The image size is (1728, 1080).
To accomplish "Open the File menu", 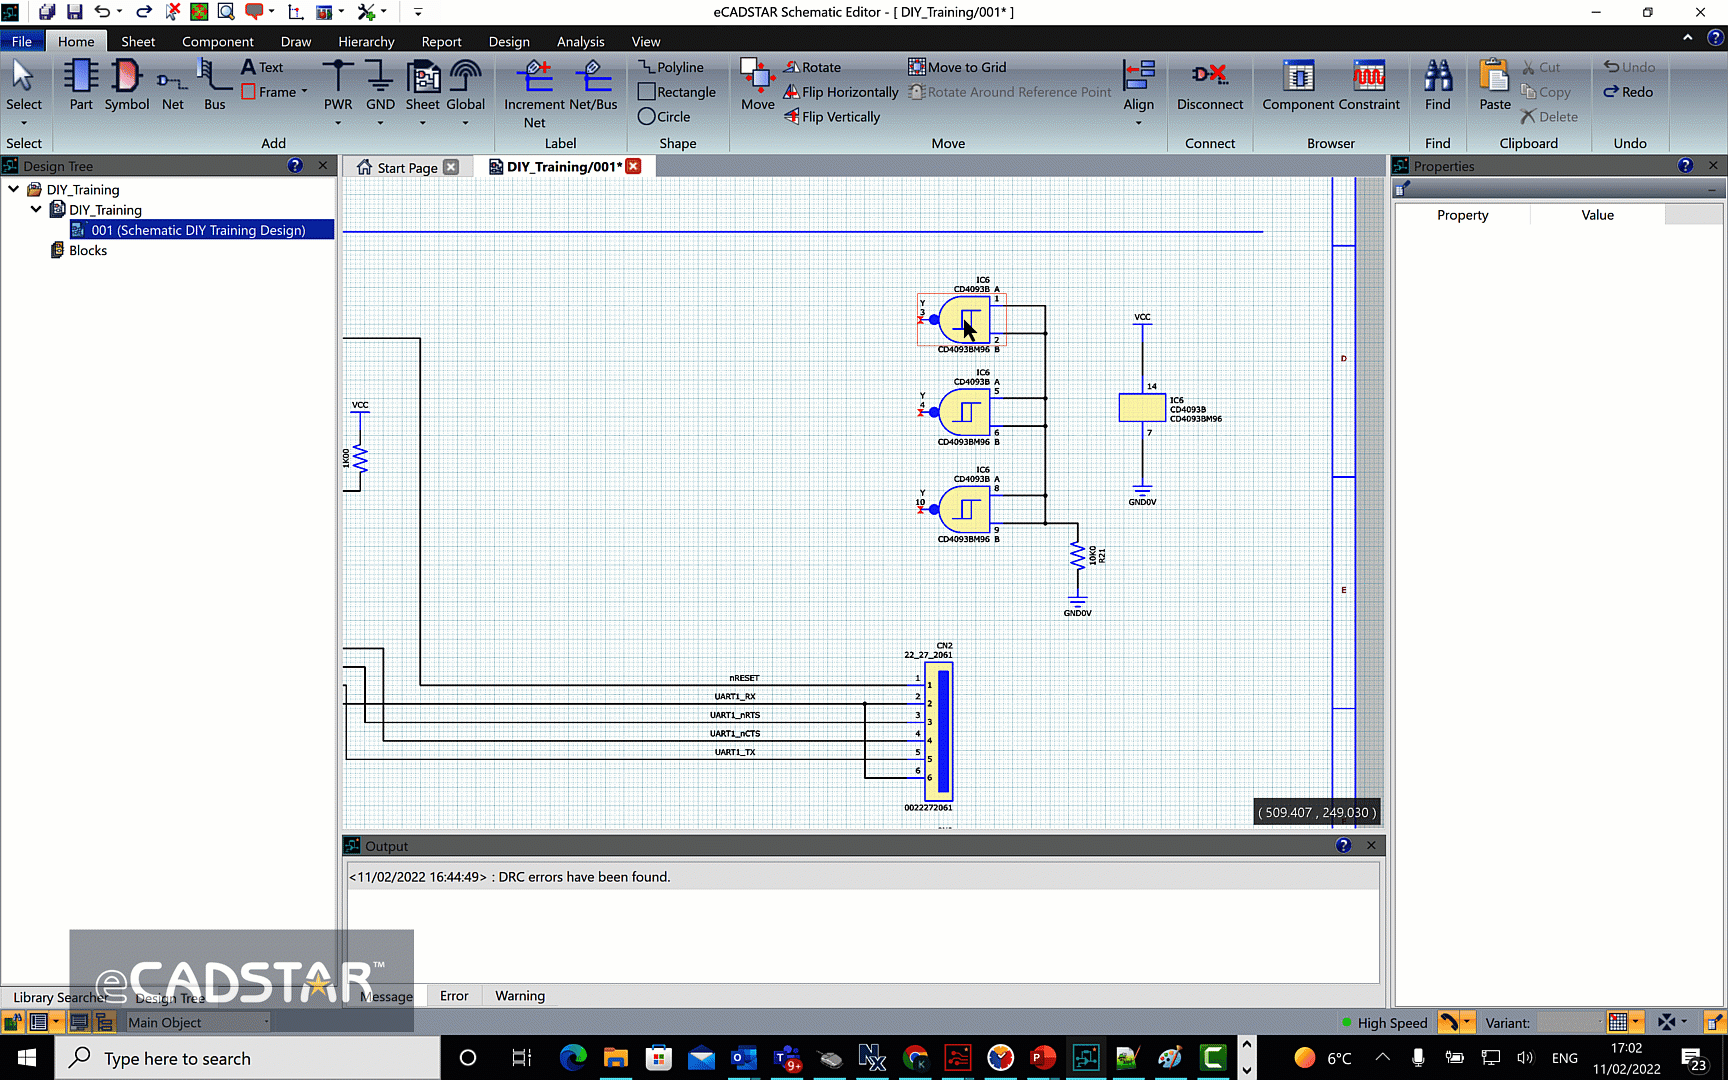I will tap(22, 41).
